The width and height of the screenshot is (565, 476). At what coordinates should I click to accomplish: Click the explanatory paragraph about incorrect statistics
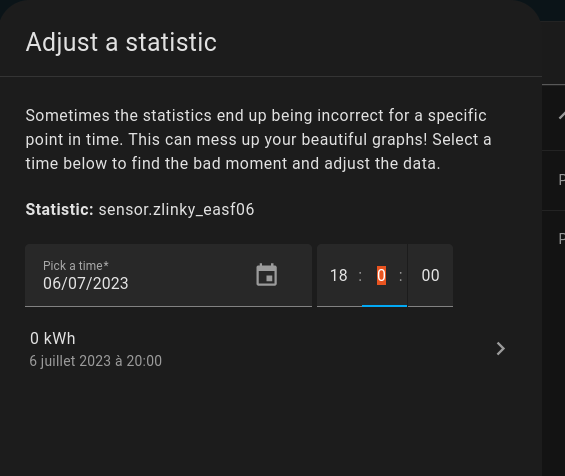click(258, 139)
